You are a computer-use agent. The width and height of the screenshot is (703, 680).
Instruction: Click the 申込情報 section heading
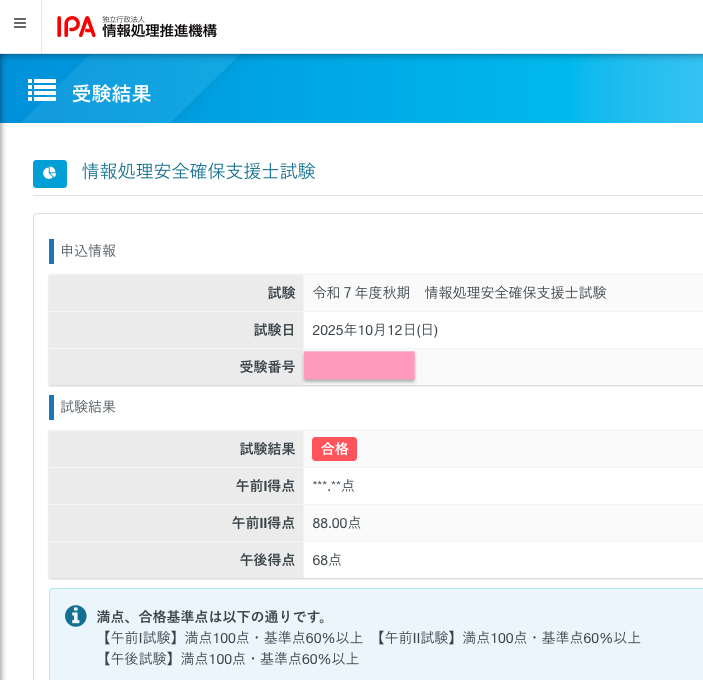pos(88,251)
